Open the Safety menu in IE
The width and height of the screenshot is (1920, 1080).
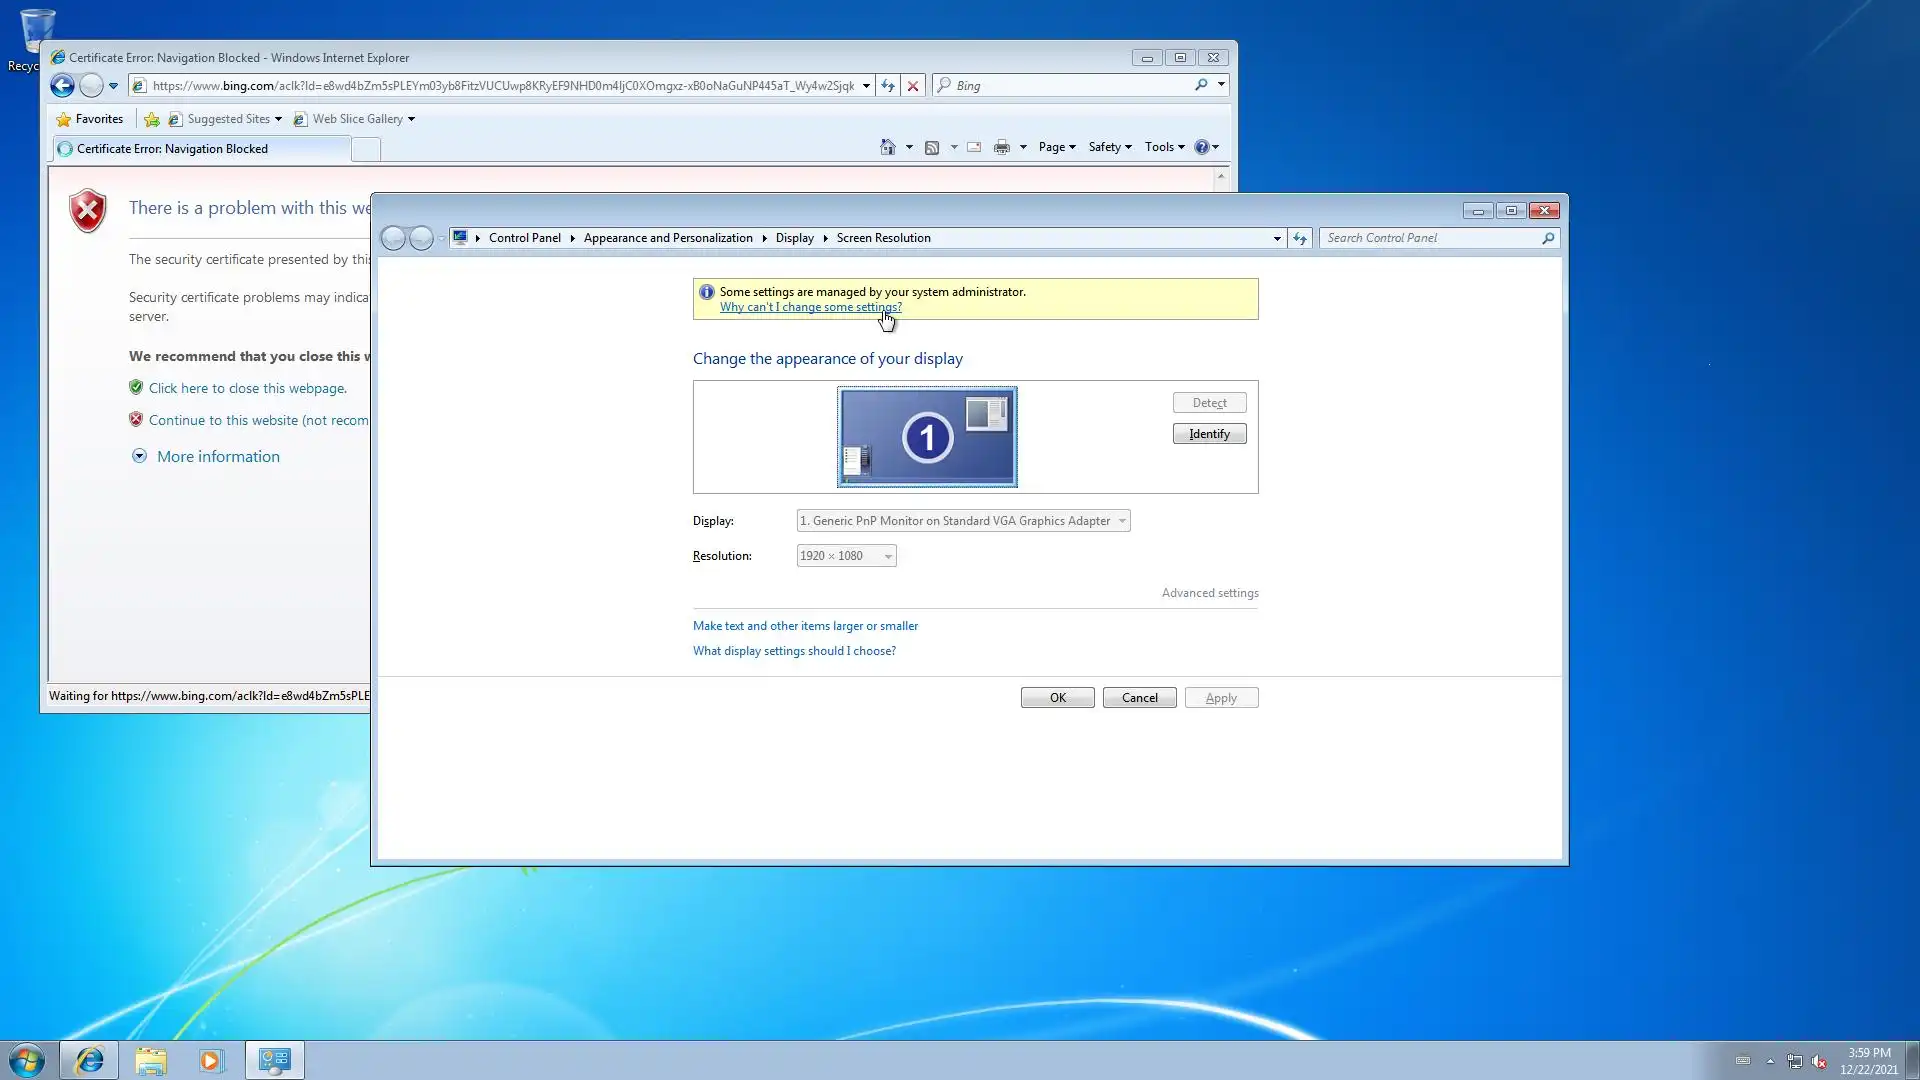pyautogui.click(x=1109, y=147)
